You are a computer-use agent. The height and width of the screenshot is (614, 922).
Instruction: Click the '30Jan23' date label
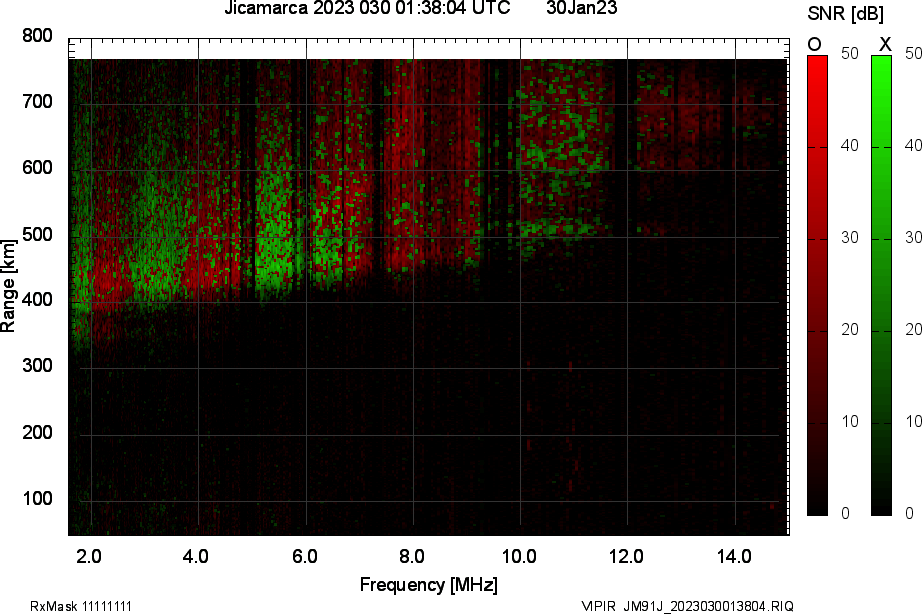(x=582, y=8)
